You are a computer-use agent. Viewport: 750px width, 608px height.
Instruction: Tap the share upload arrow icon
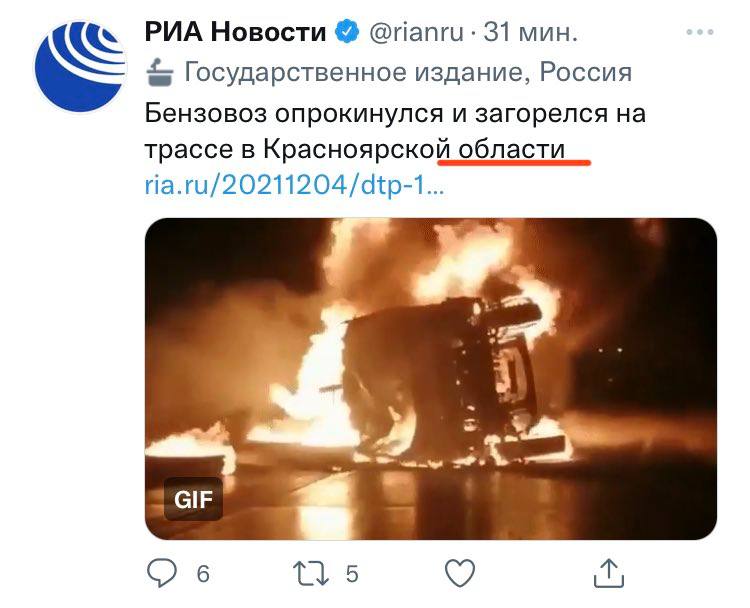608,573
